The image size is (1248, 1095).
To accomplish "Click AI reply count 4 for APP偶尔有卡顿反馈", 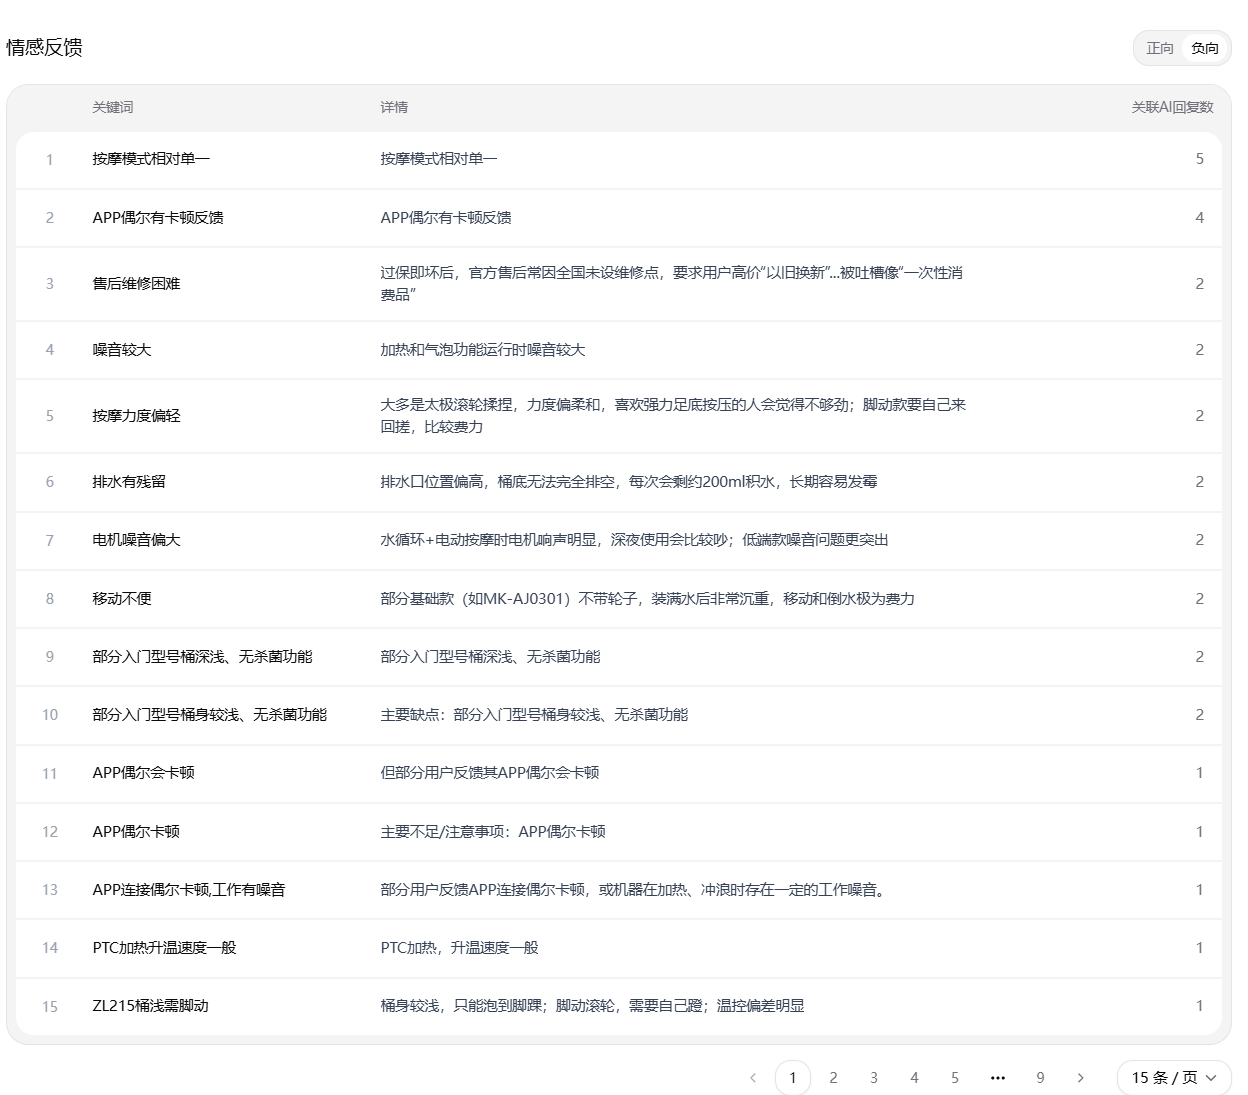I will tap(1199, 217).
